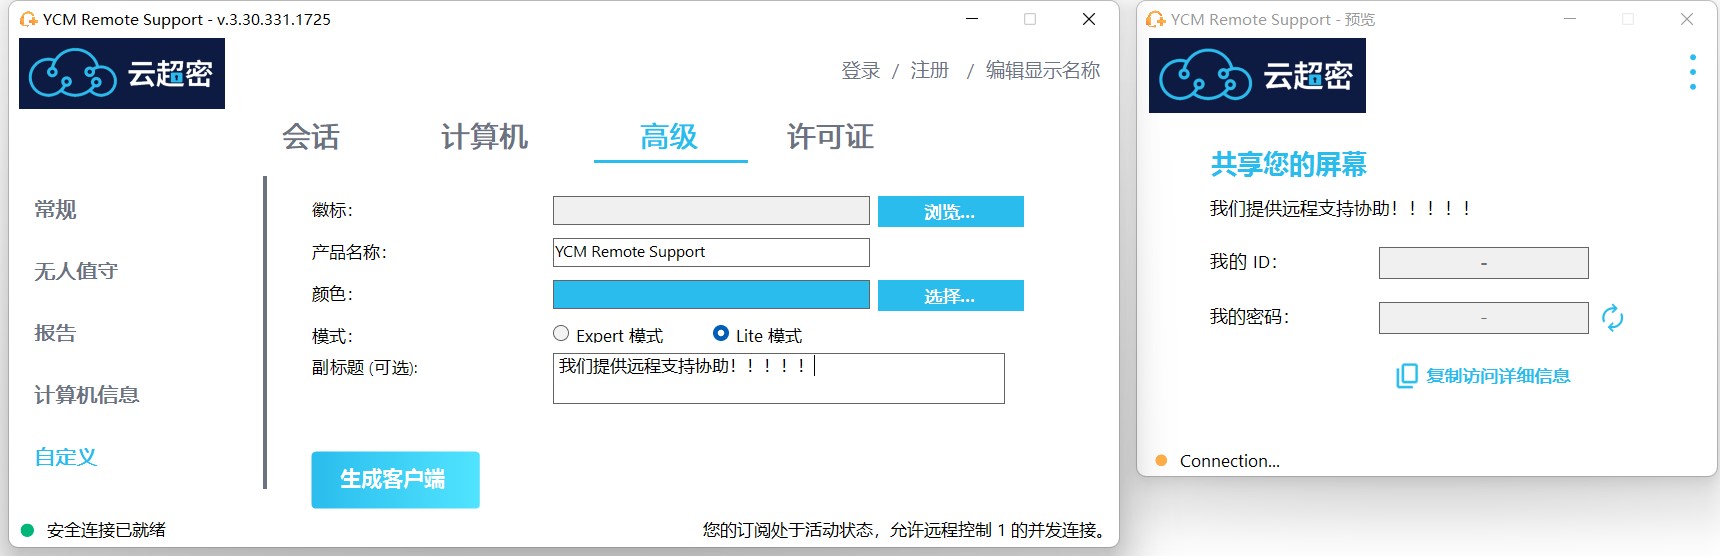The height and width of the screenshot is (556, 1720).
Task: Click the 我的 ID field in preview
Action: [1483, 263]
